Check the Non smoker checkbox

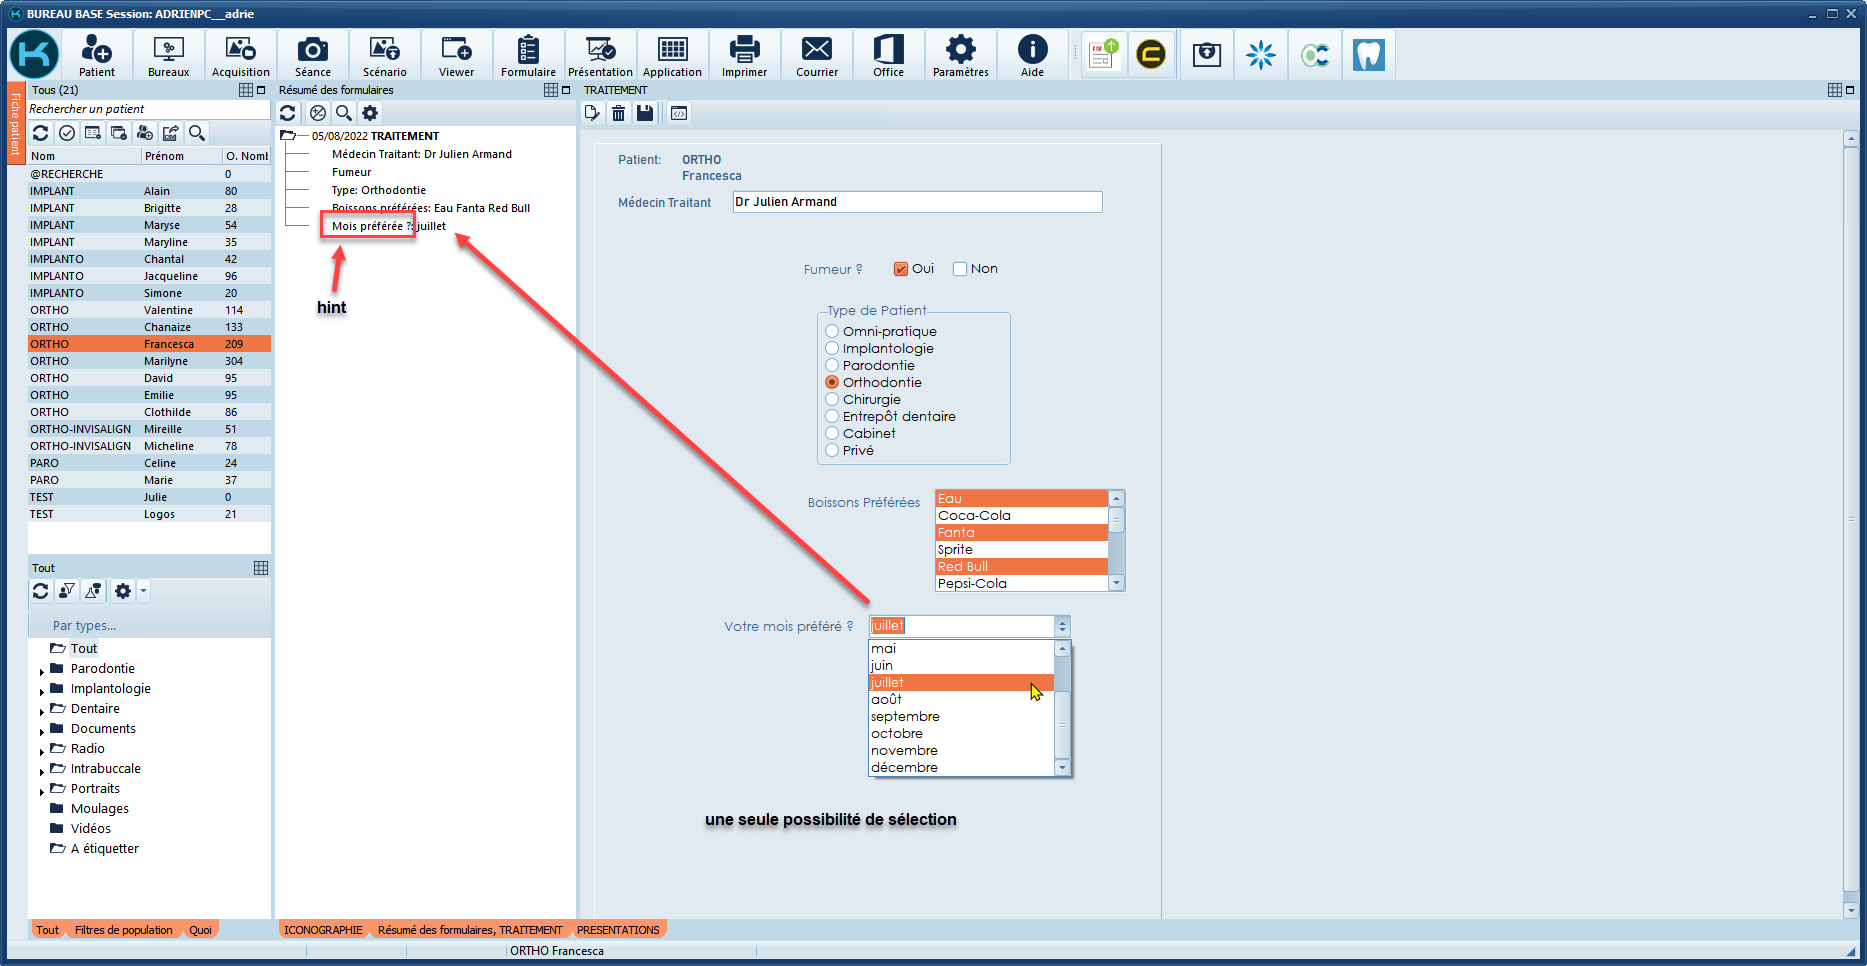click(x=960, y=269)
